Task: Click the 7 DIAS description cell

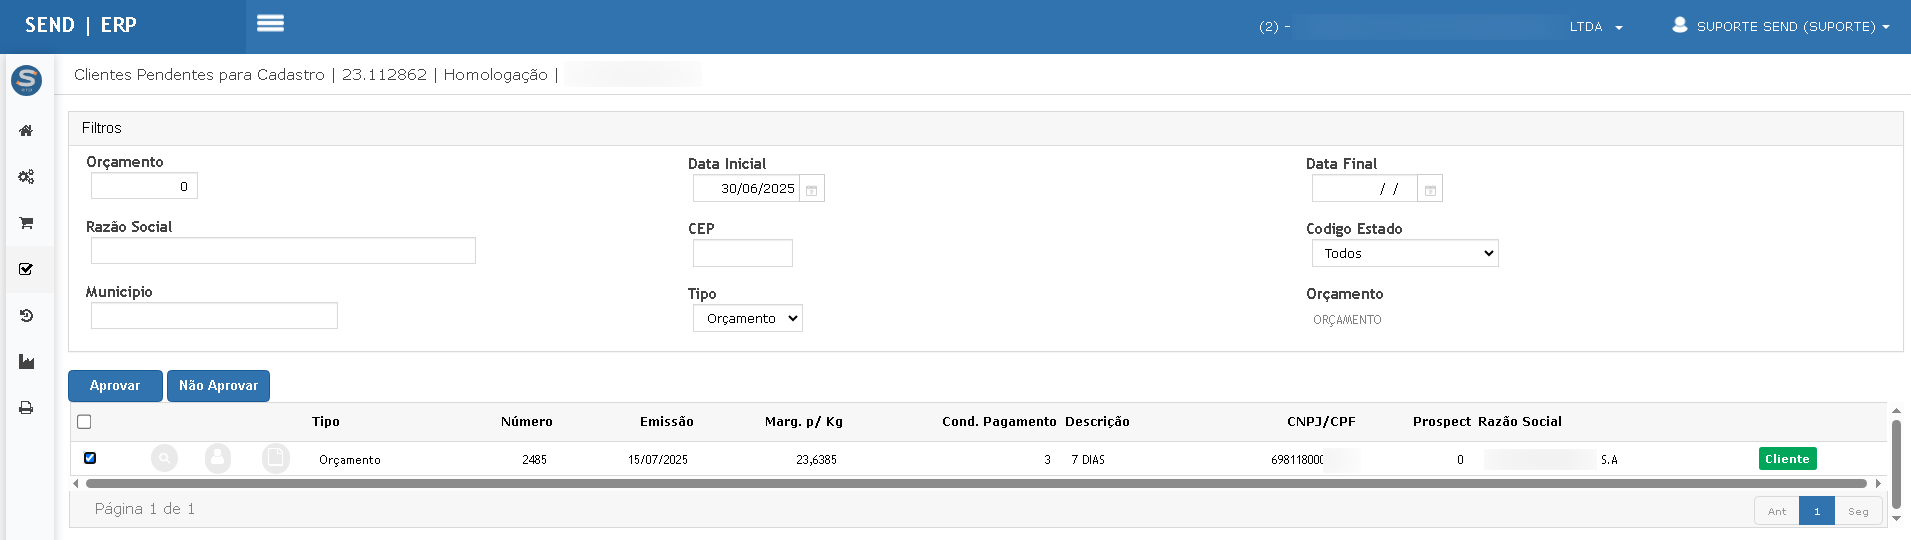Action: click(x=1088, y=460)
